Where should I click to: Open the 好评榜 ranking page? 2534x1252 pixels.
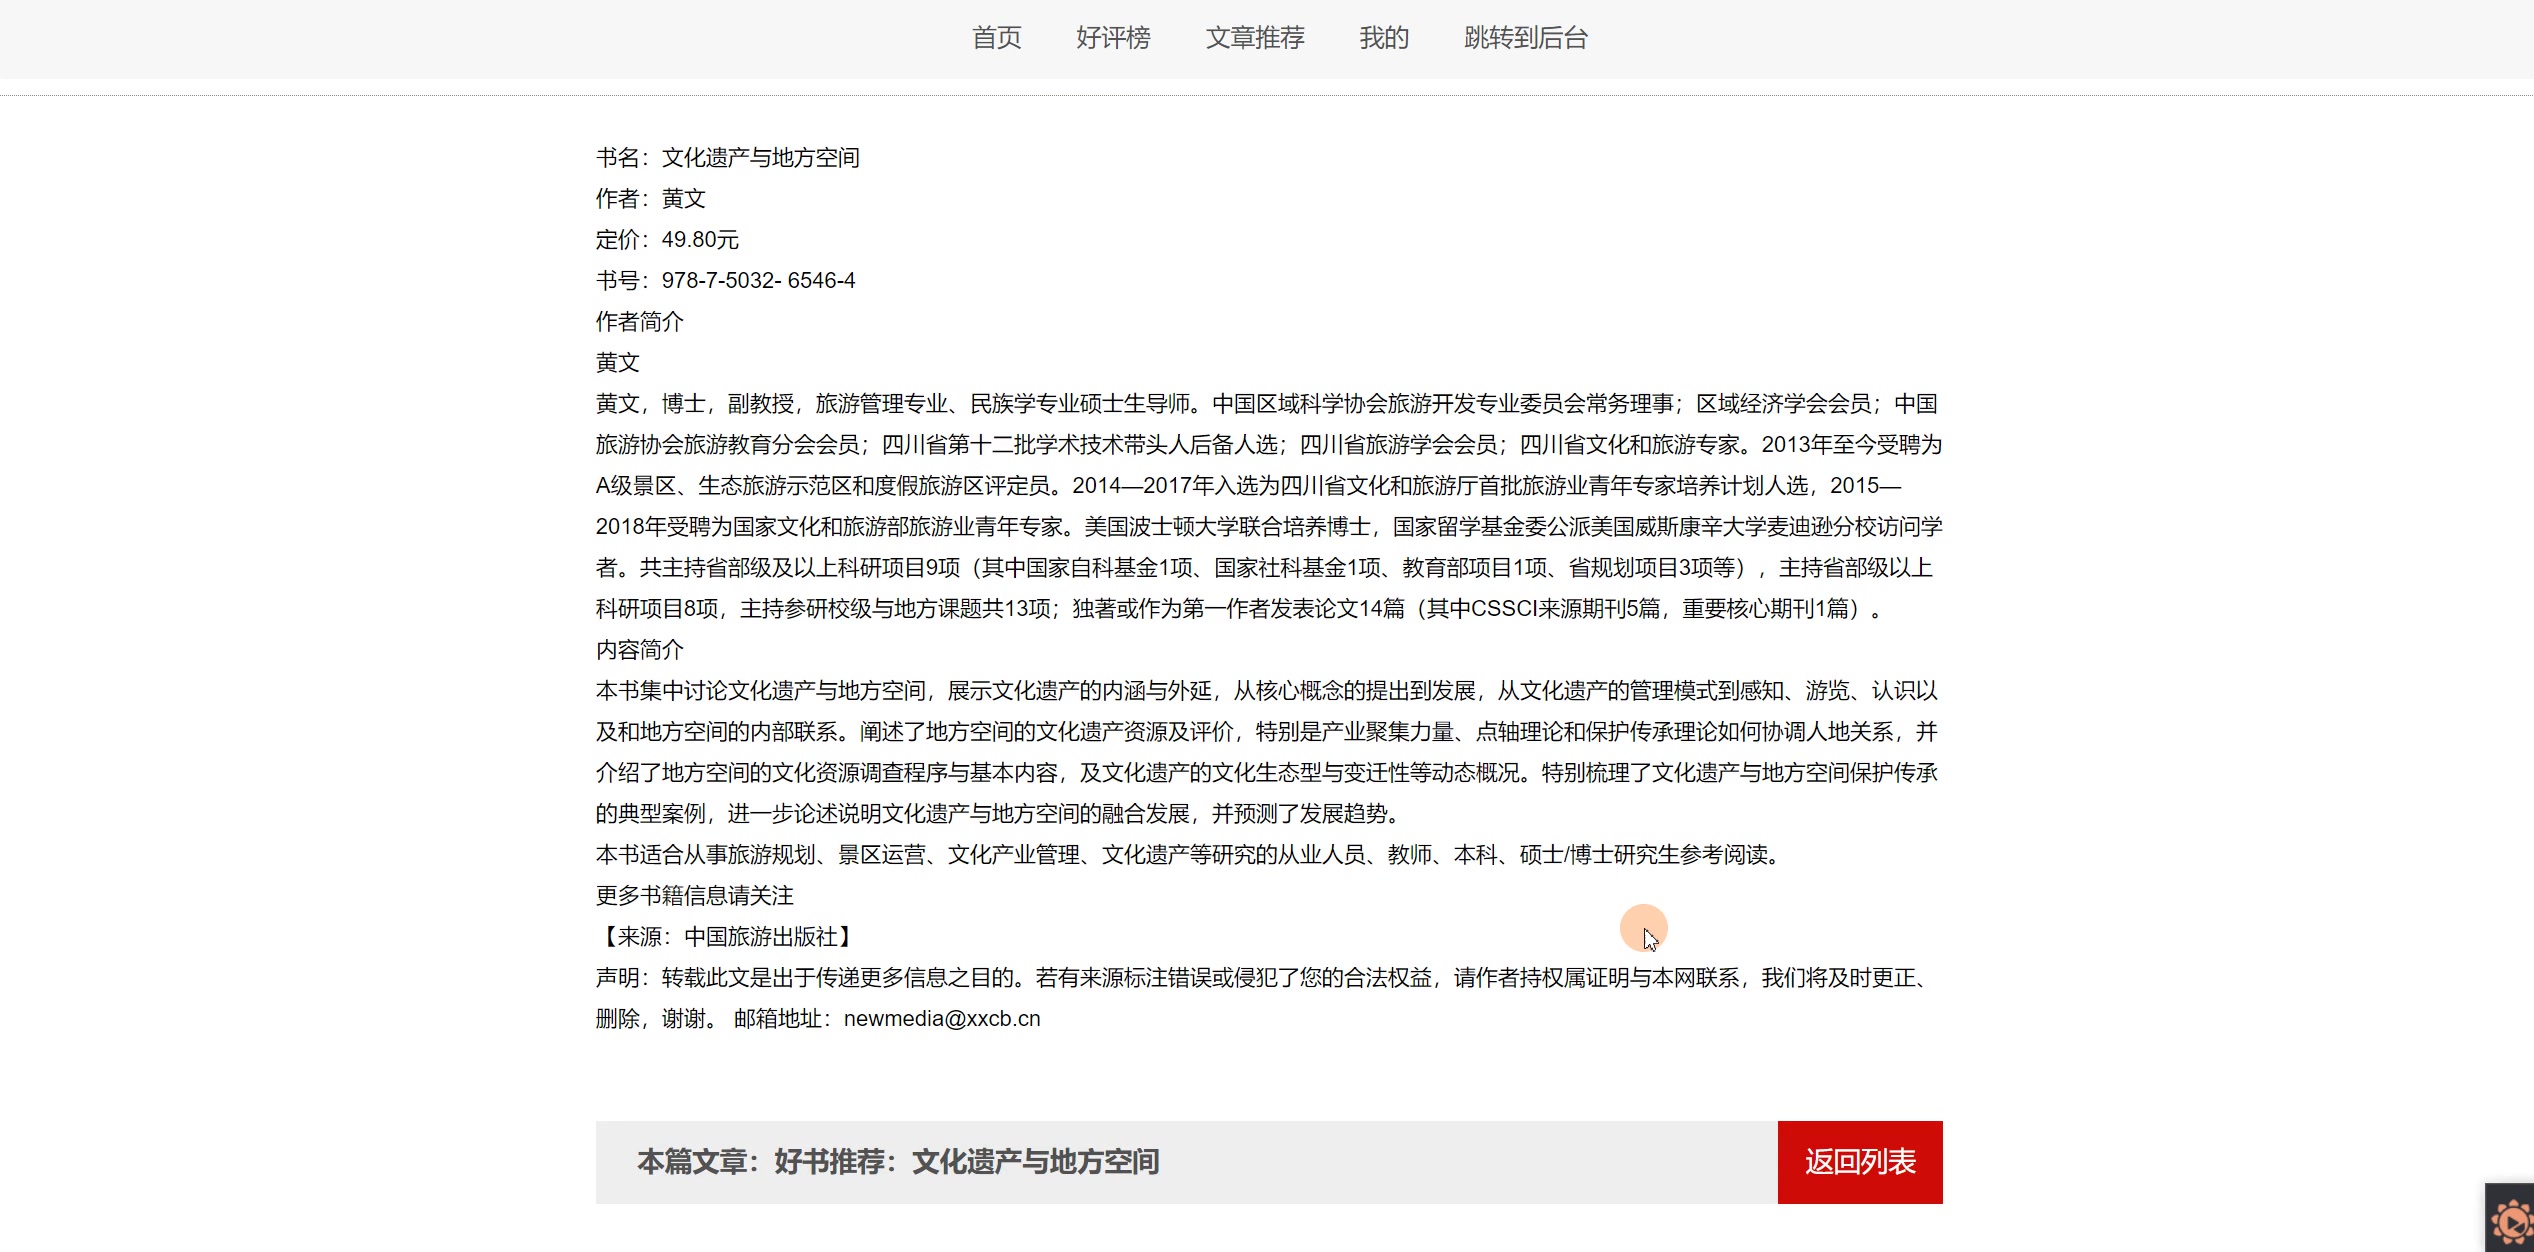pos(1113,38)
